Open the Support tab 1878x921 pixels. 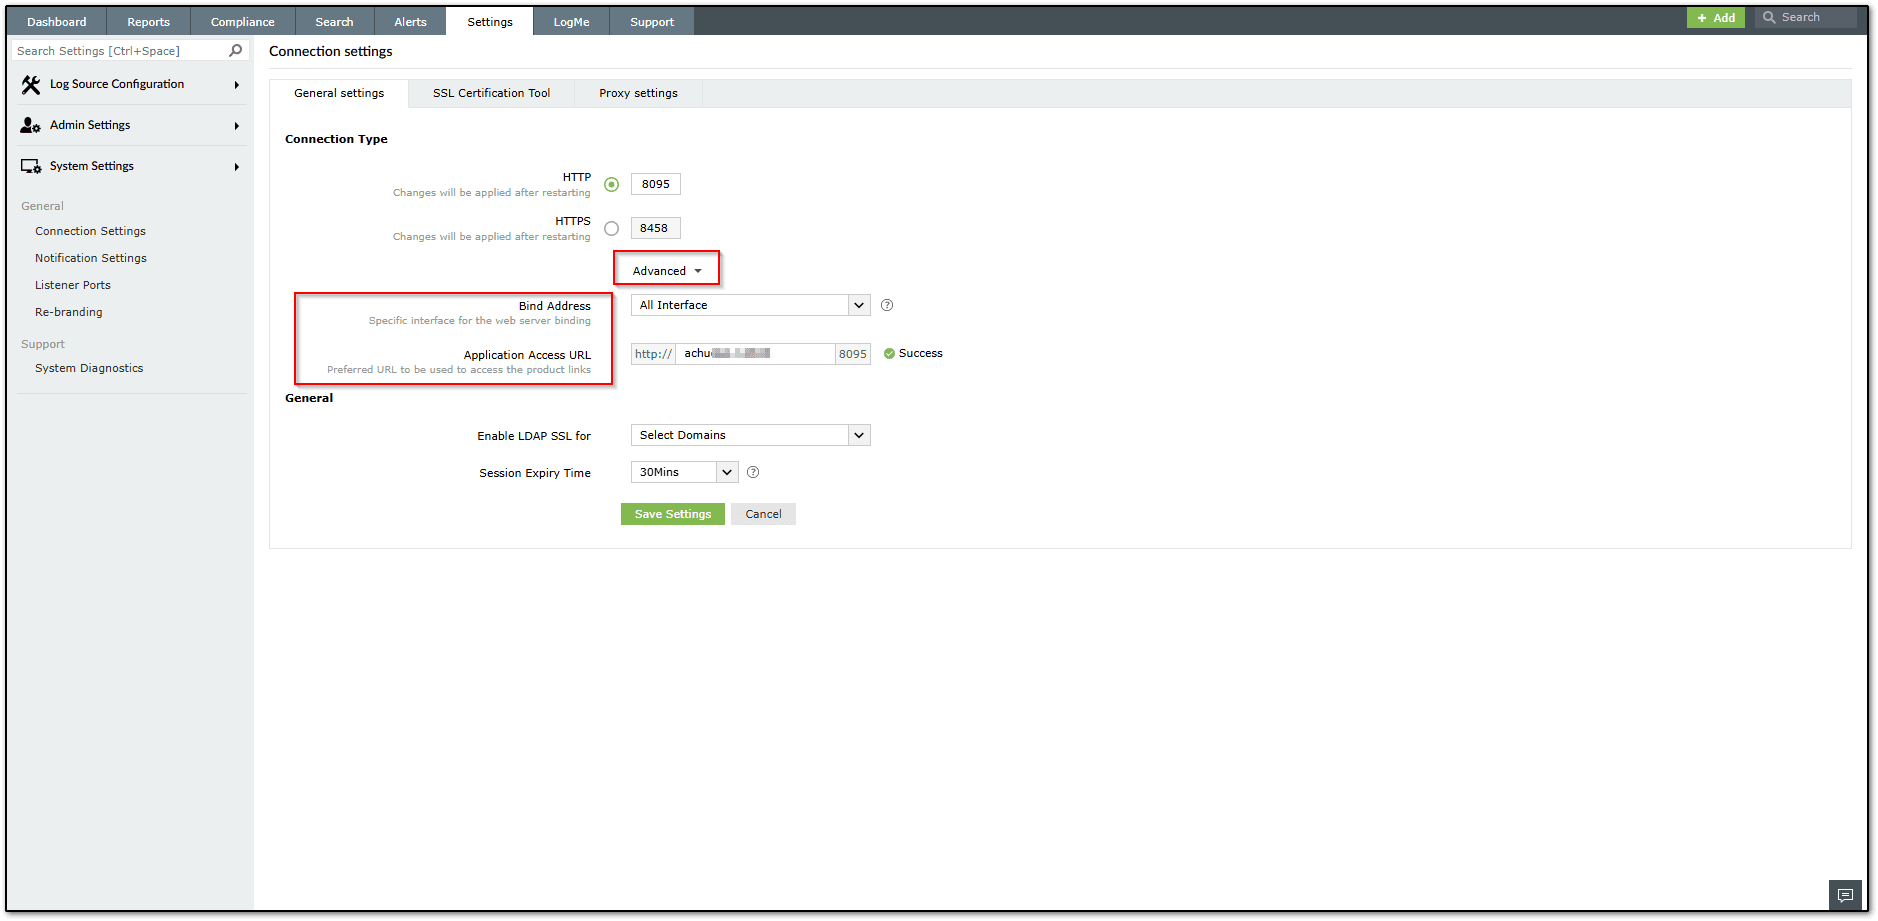pos(652,22)
